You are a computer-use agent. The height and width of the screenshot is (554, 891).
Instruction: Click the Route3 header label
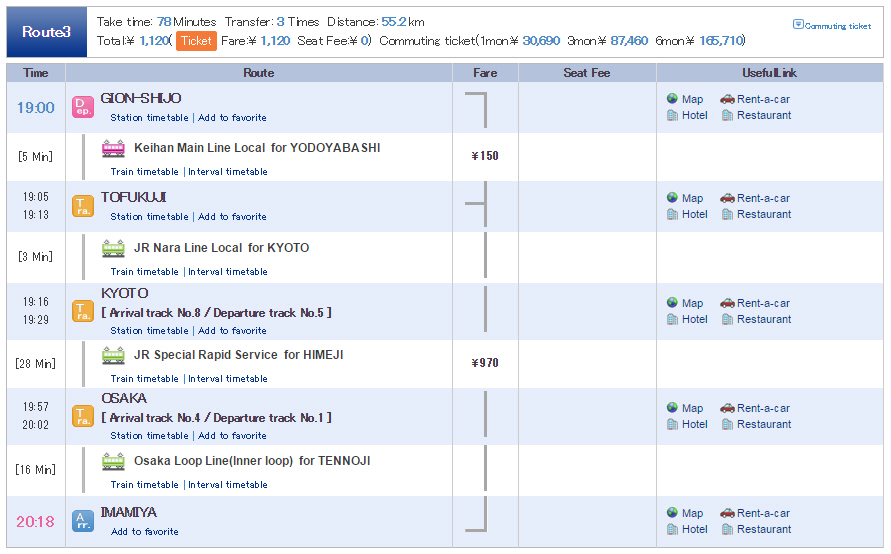click(47, 32)
